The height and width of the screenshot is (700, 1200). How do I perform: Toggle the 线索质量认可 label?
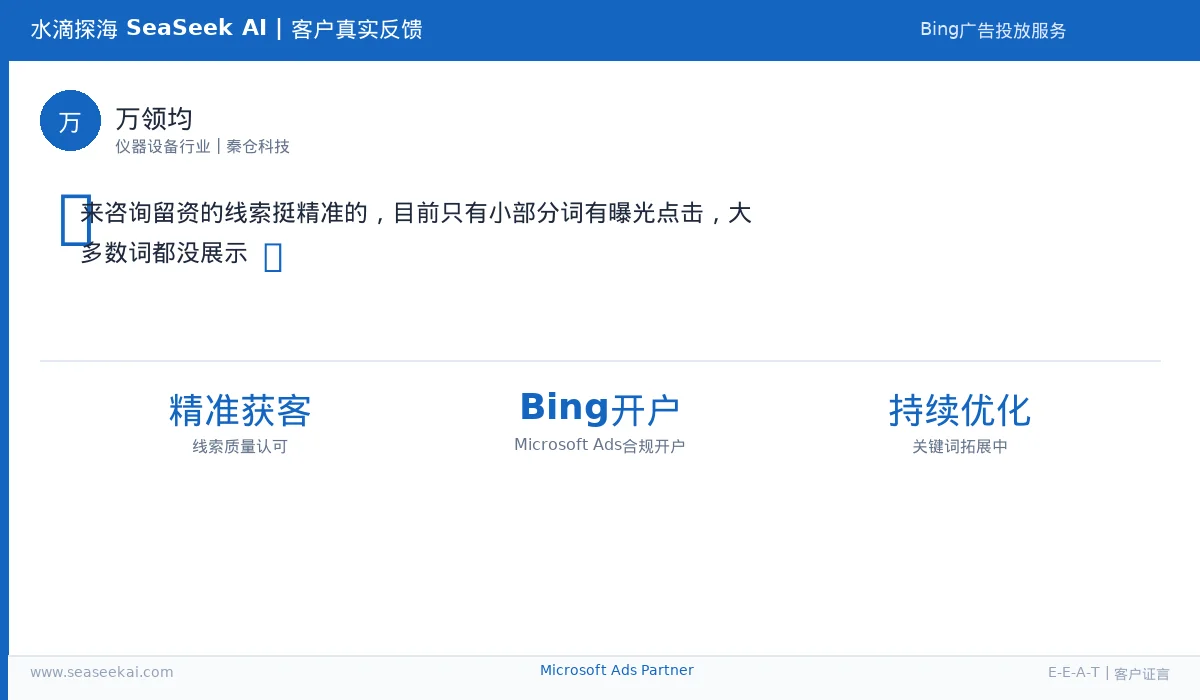[x=239, y=446]
